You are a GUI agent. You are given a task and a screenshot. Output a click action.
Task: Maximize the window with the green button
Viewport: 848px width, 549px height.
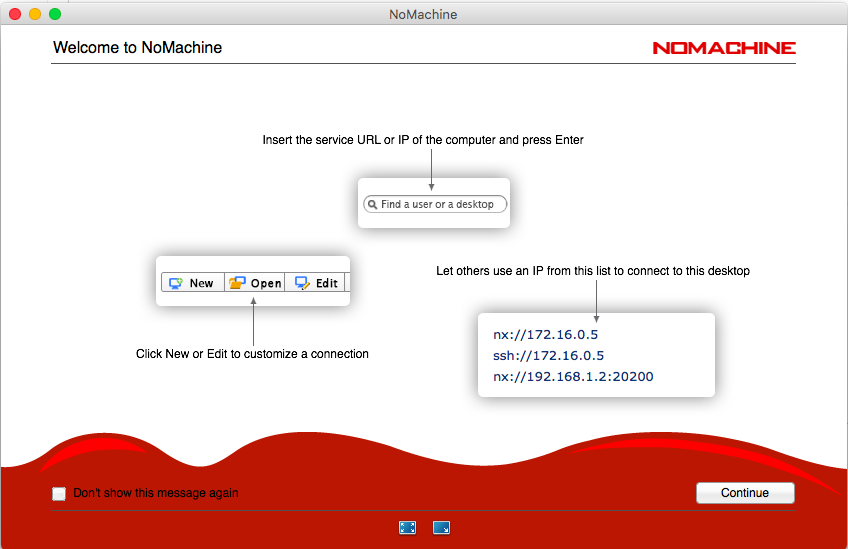[x=55, y=14]
